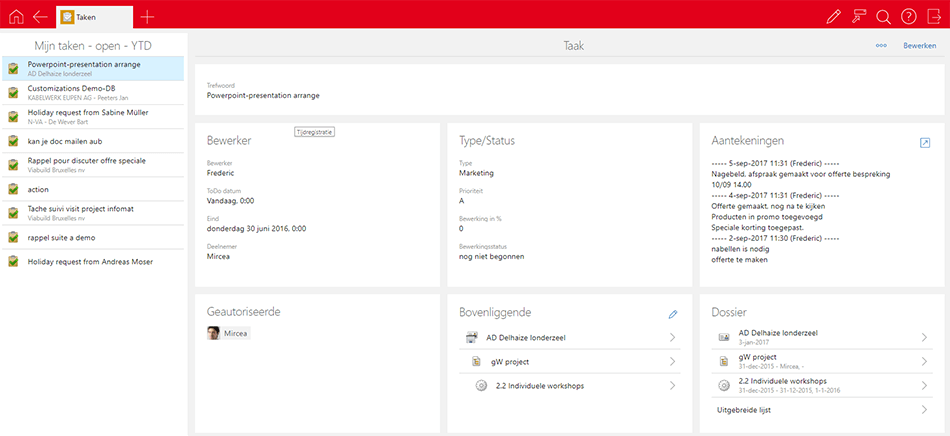This screenshot has width=950, height=436.
Task: Edit Bovenliggende with the pencil icon
Action: (x=673, y=314)
